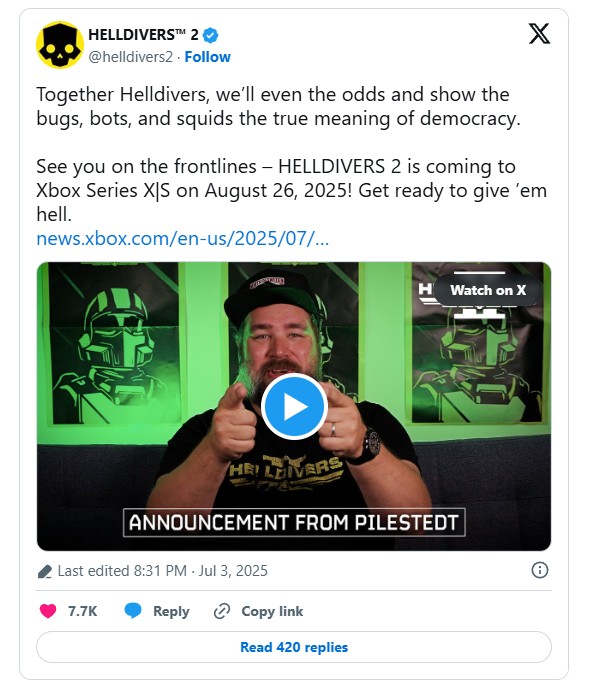Click the Reply label
Image resolution: width=590 pixels, height=695 pixels.
click(171, 611)
